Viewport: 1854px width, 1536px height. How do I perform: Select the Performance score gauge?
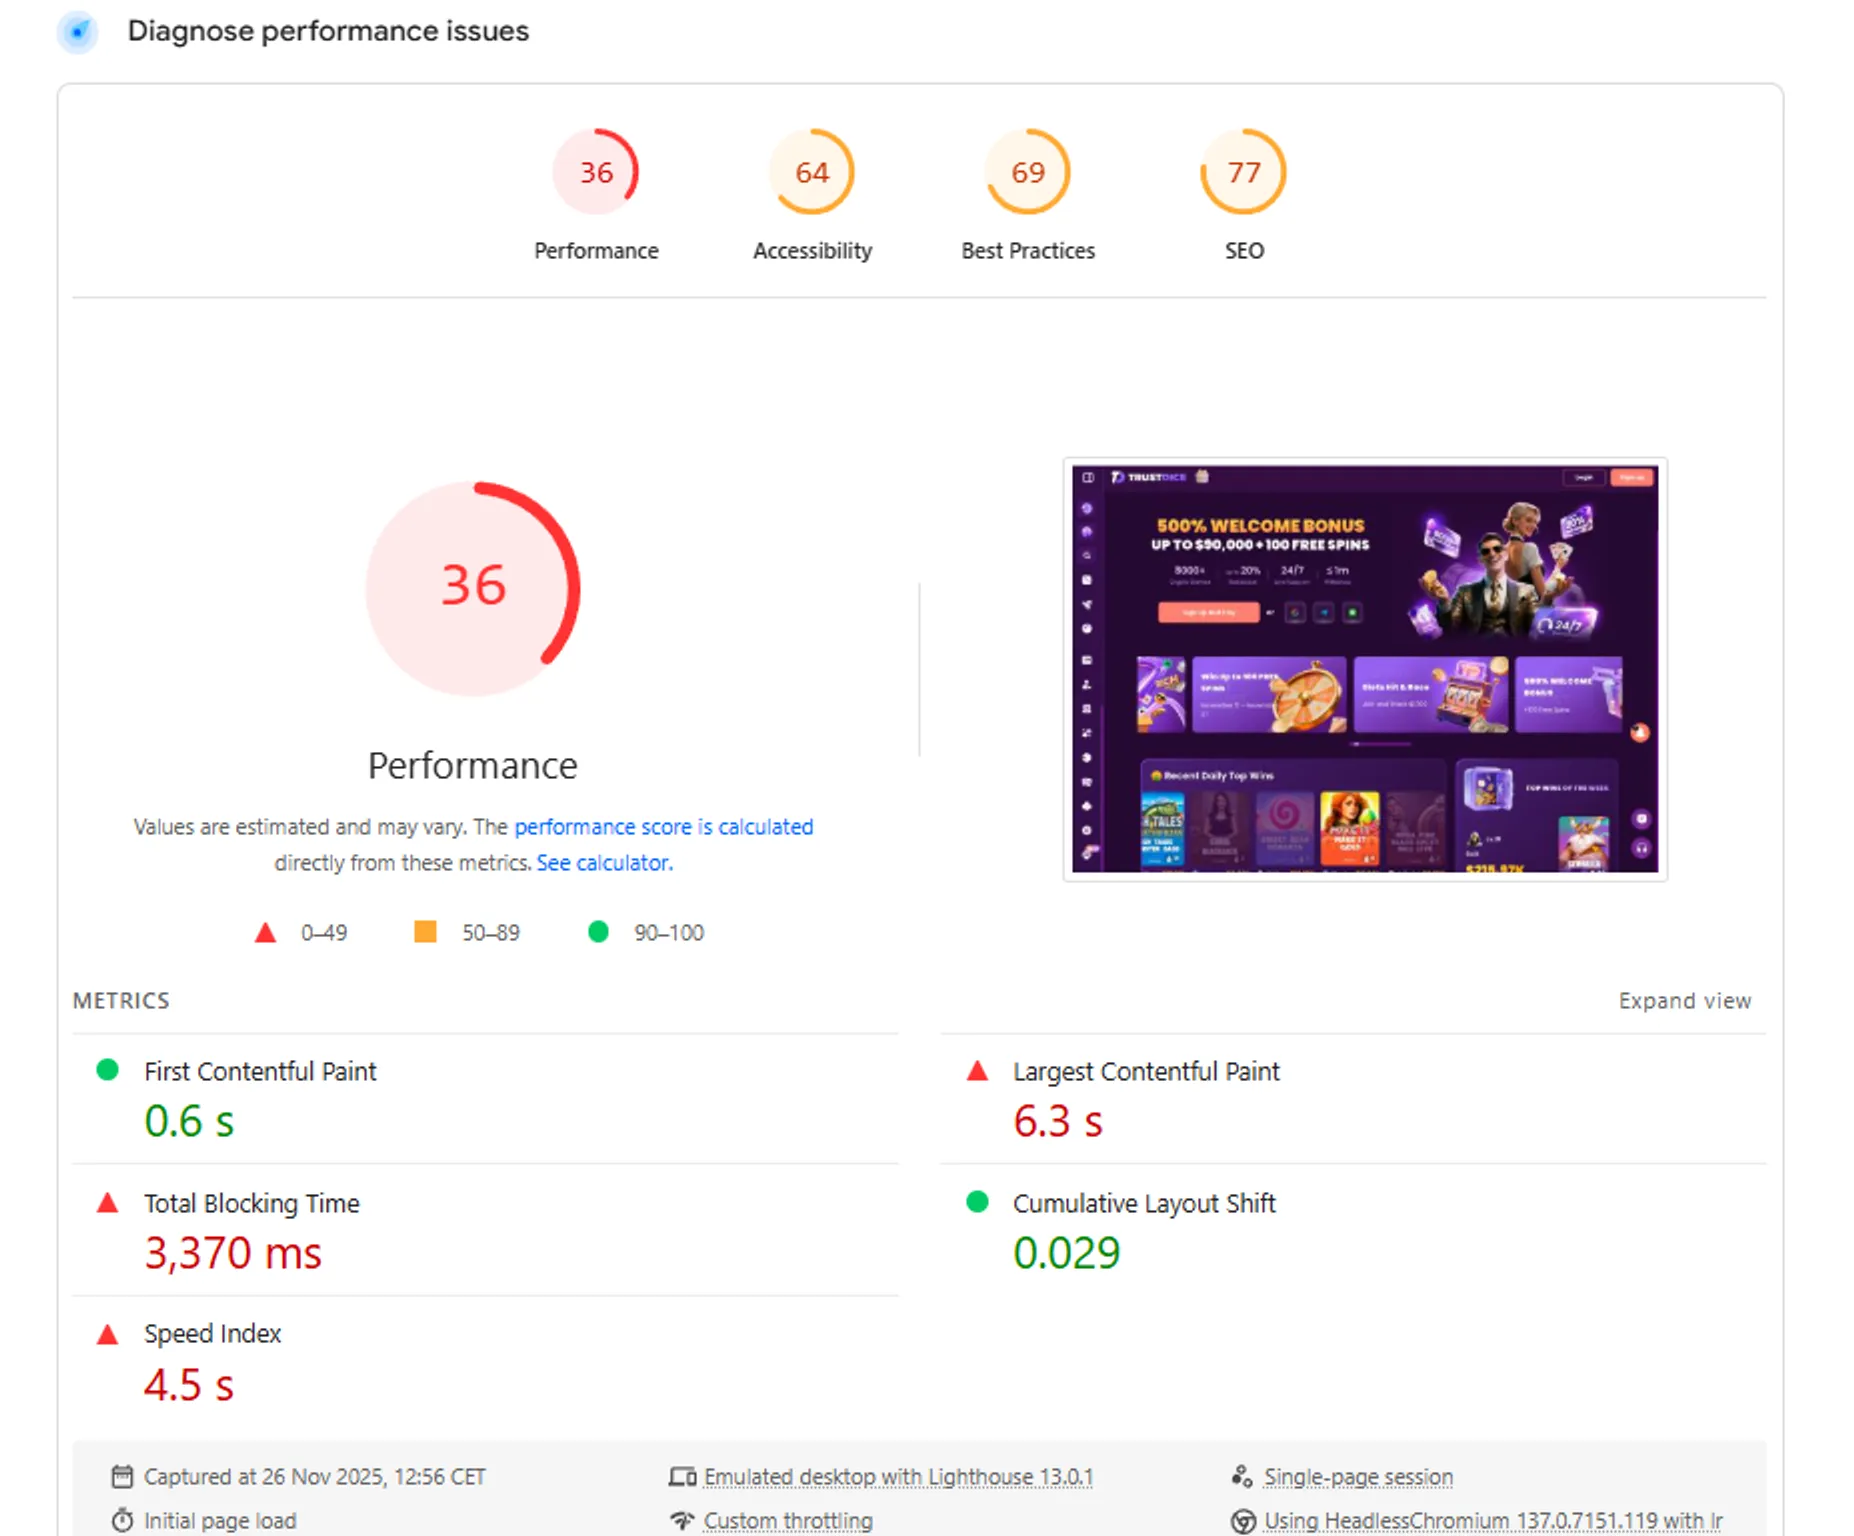pos(596,172)
